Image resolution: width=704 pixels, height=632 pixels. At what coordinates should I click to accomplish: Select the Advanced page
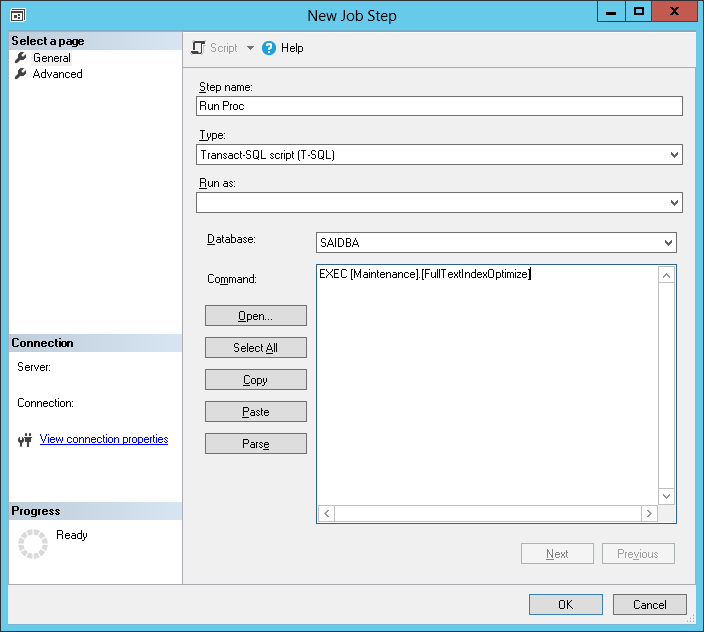[57, 74]
